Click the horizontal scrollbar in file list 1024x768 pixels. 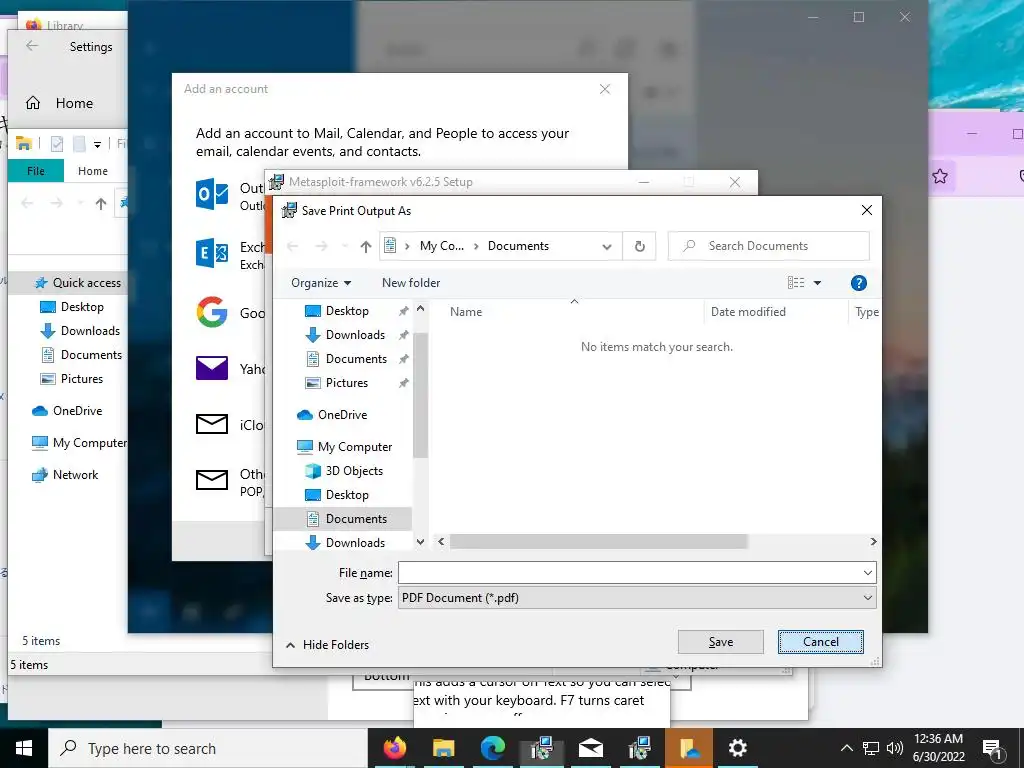tap(598, 541)
